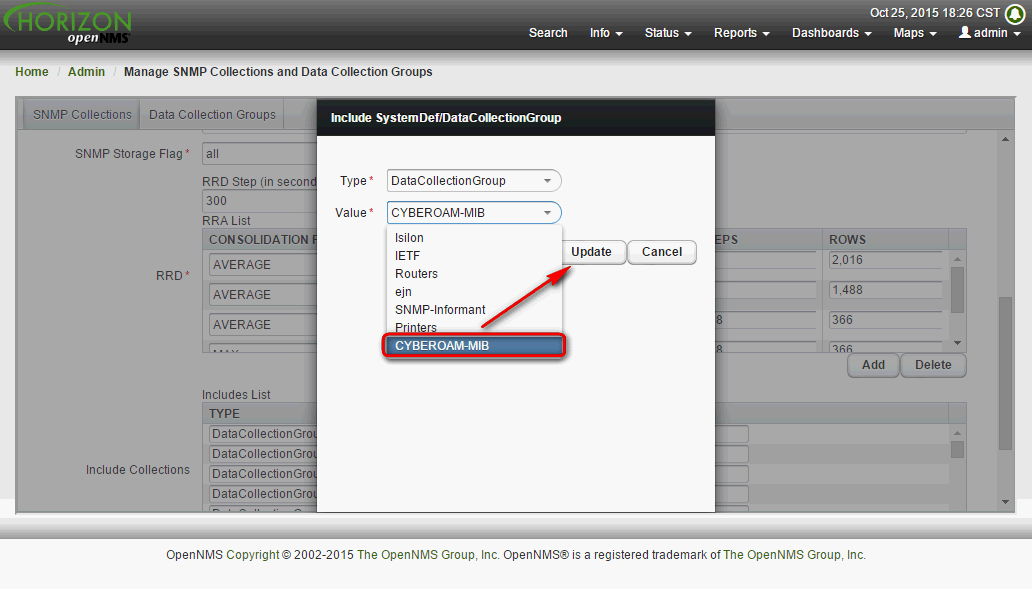Open the Type DataCollectionGroup dropdown
This screenshot has width=1032, height=589.
[x=474, y=180]
